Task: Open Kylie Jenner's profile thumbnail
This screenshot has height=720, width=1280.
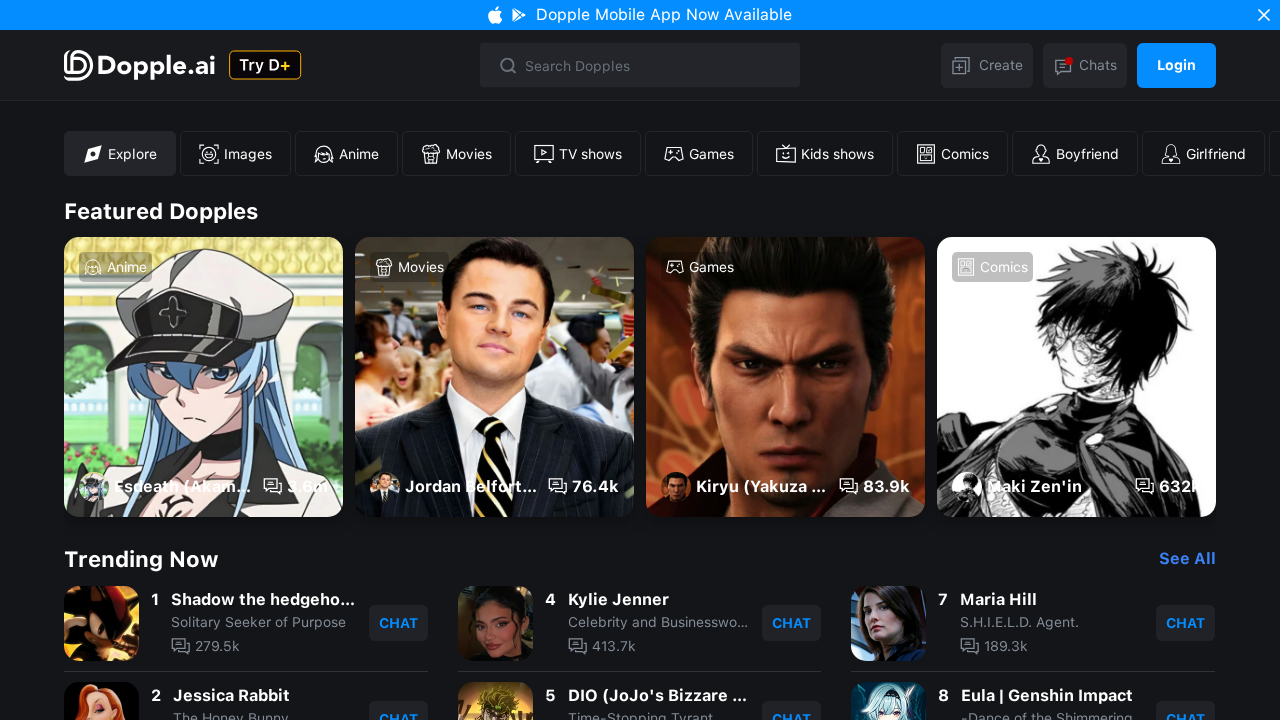Action: coord(495,623)
